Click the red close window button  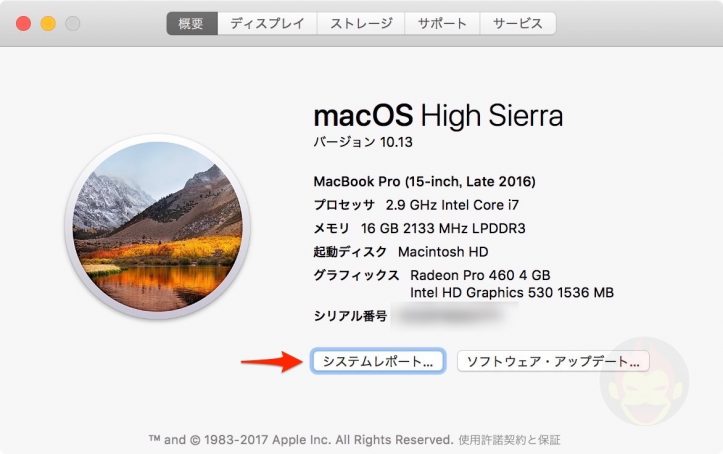[24, 23]
